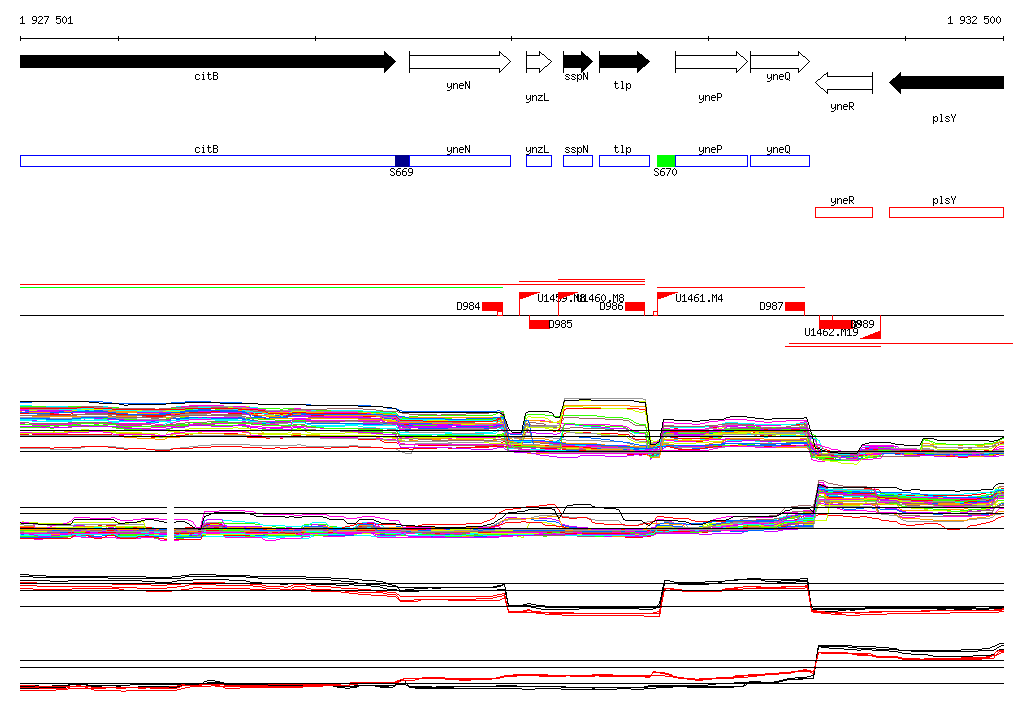Click the D985 text label
This screenshot has width=1024, height=714.
click(x=560, y=324)
